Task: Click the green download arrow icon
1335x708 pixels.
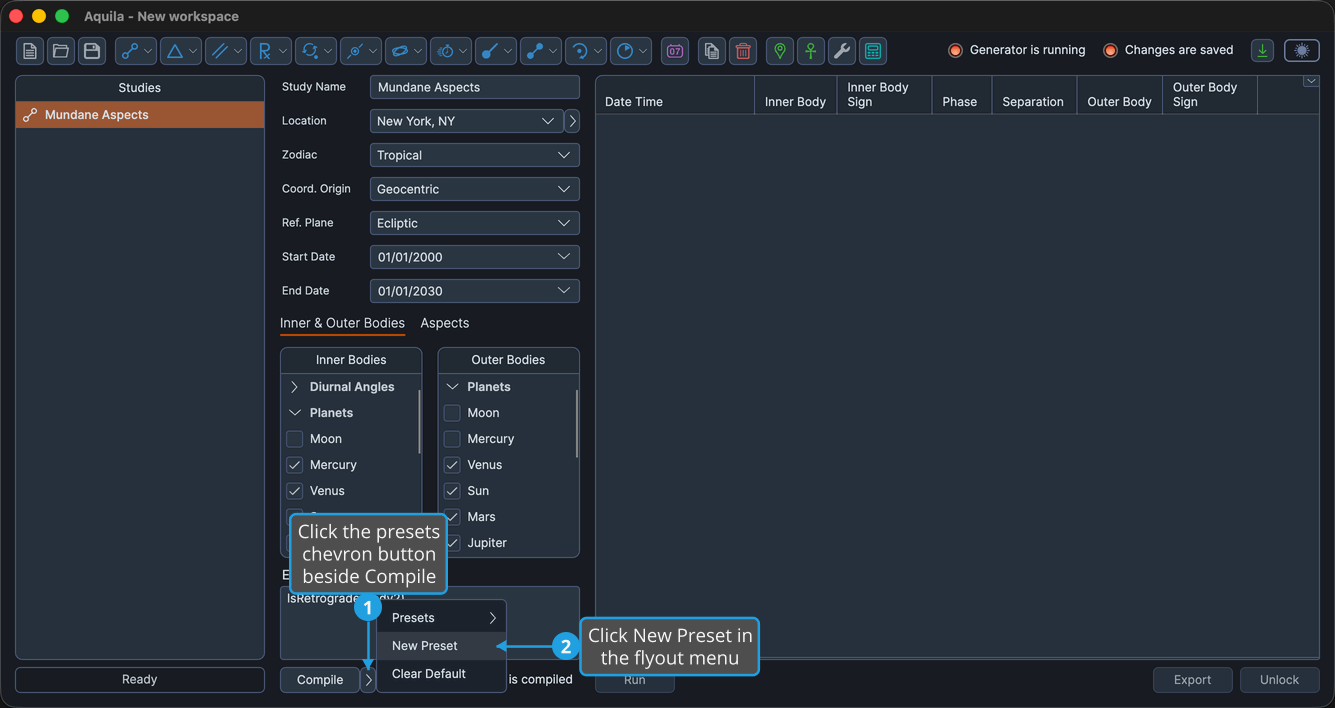Action: (1263, 51)
